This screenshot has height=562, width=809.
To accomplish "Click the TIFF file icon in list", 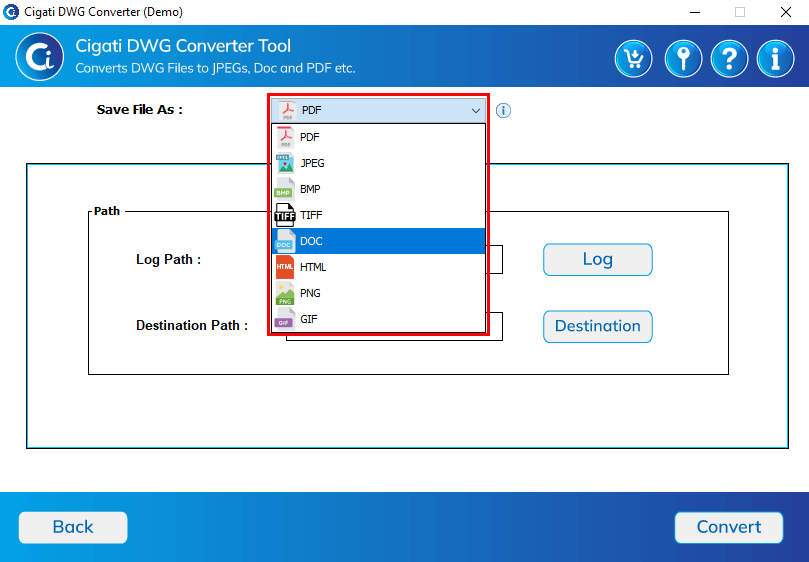I will click(x=285, y=215).
